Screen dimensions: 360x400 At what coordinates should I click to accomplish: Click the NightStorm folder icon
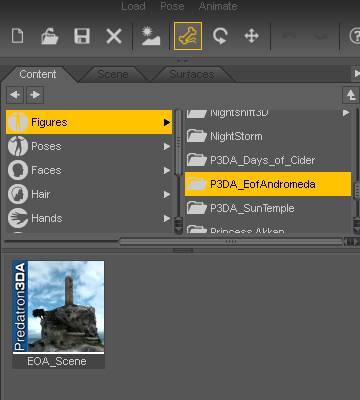[196, 136]
